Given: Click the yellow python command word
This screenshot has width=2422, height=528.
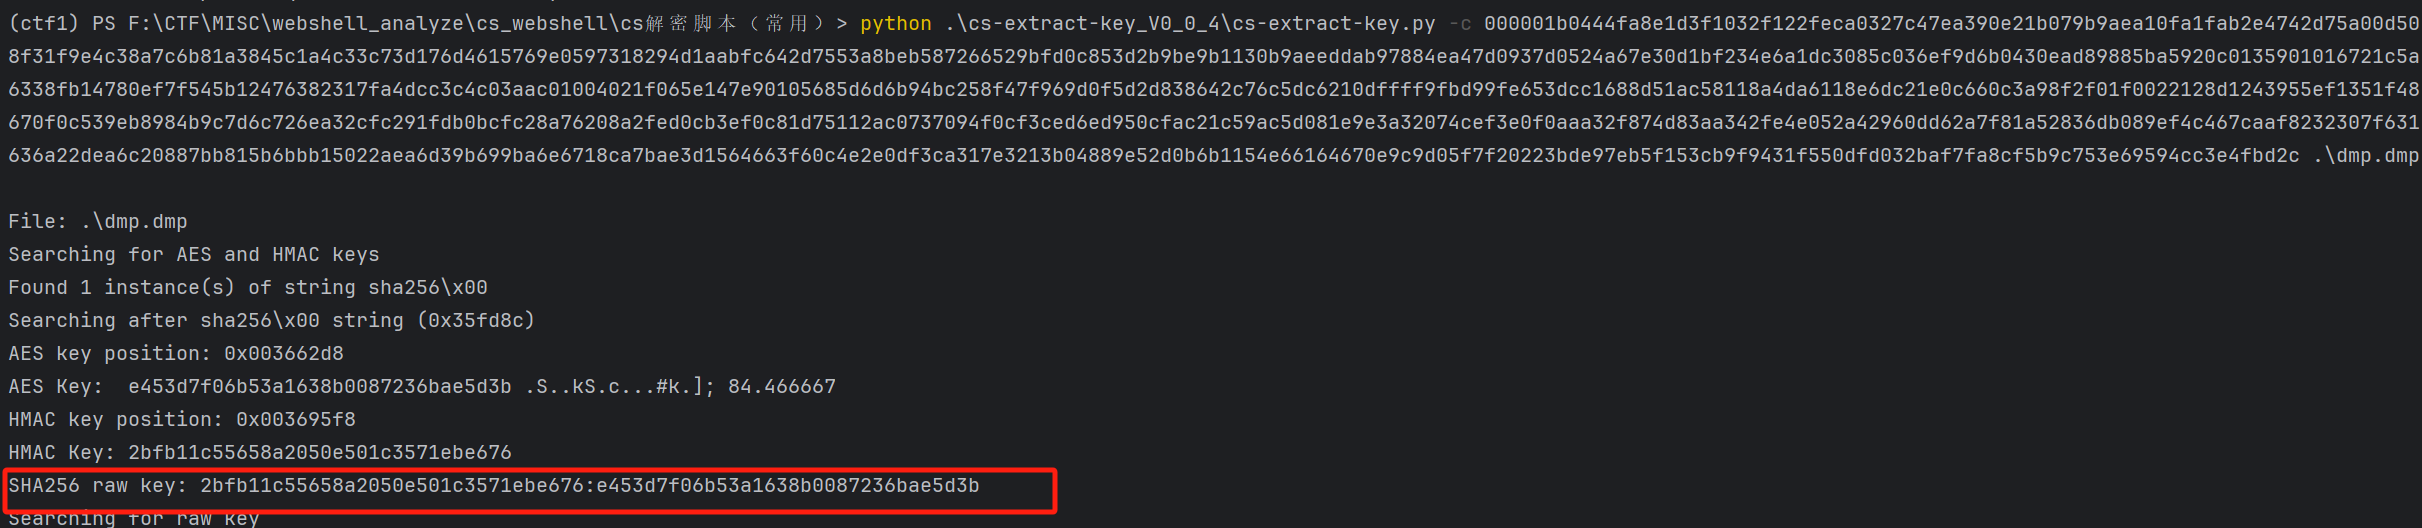Looking at the screenshot, I should [895, 23].
